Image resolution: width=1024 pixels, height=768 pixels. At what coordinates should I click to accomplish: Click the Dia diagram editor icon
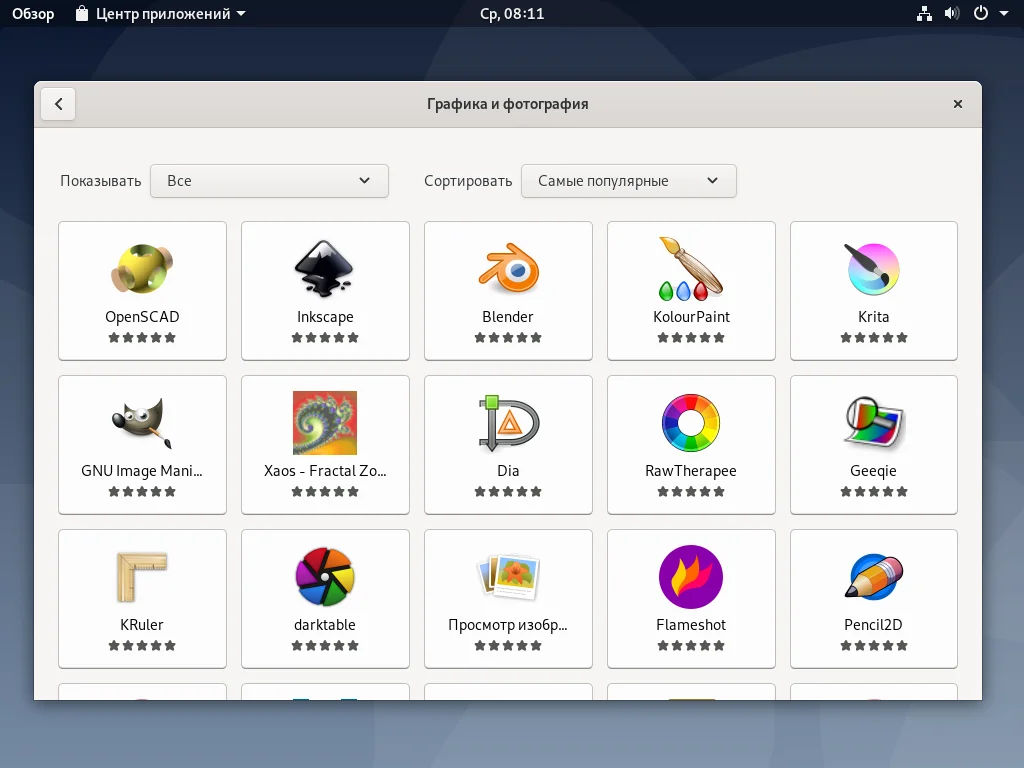(x=508, y=422)
